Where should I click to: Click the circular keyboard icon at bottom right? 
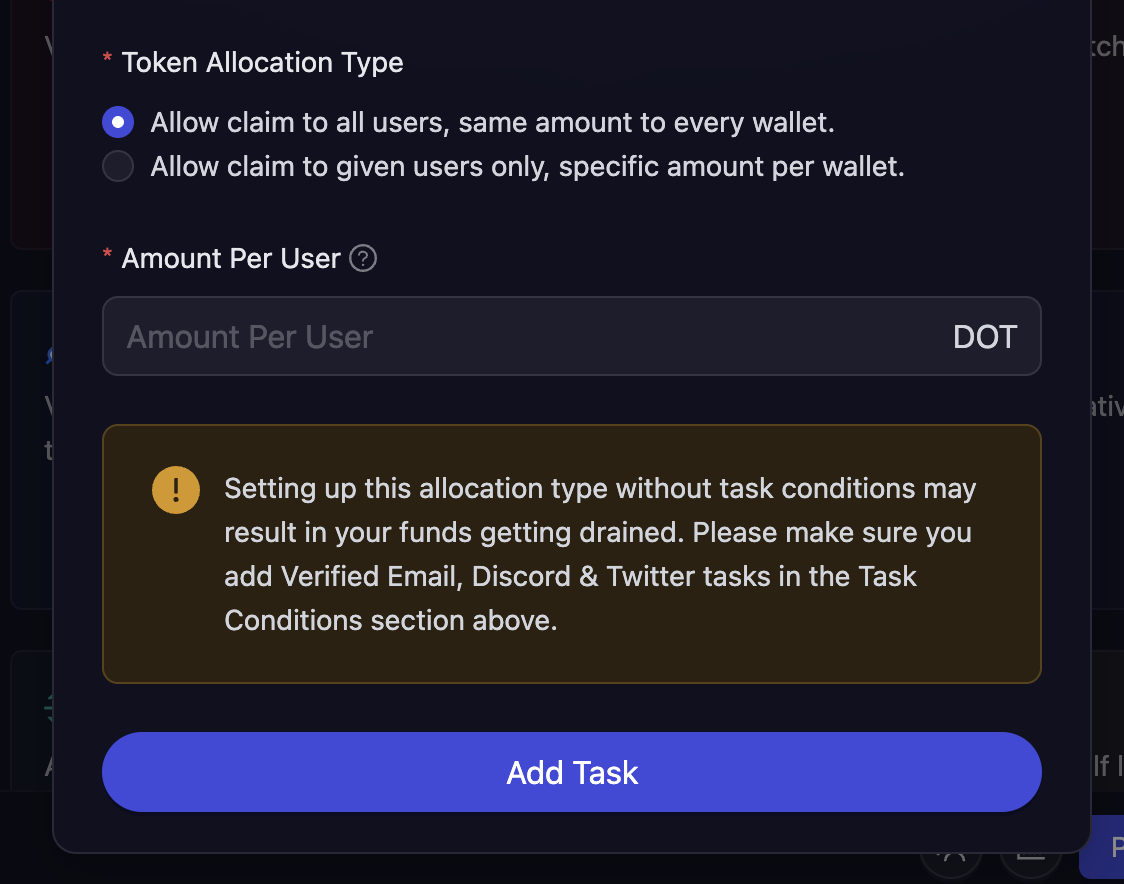tap(1031, 862)
